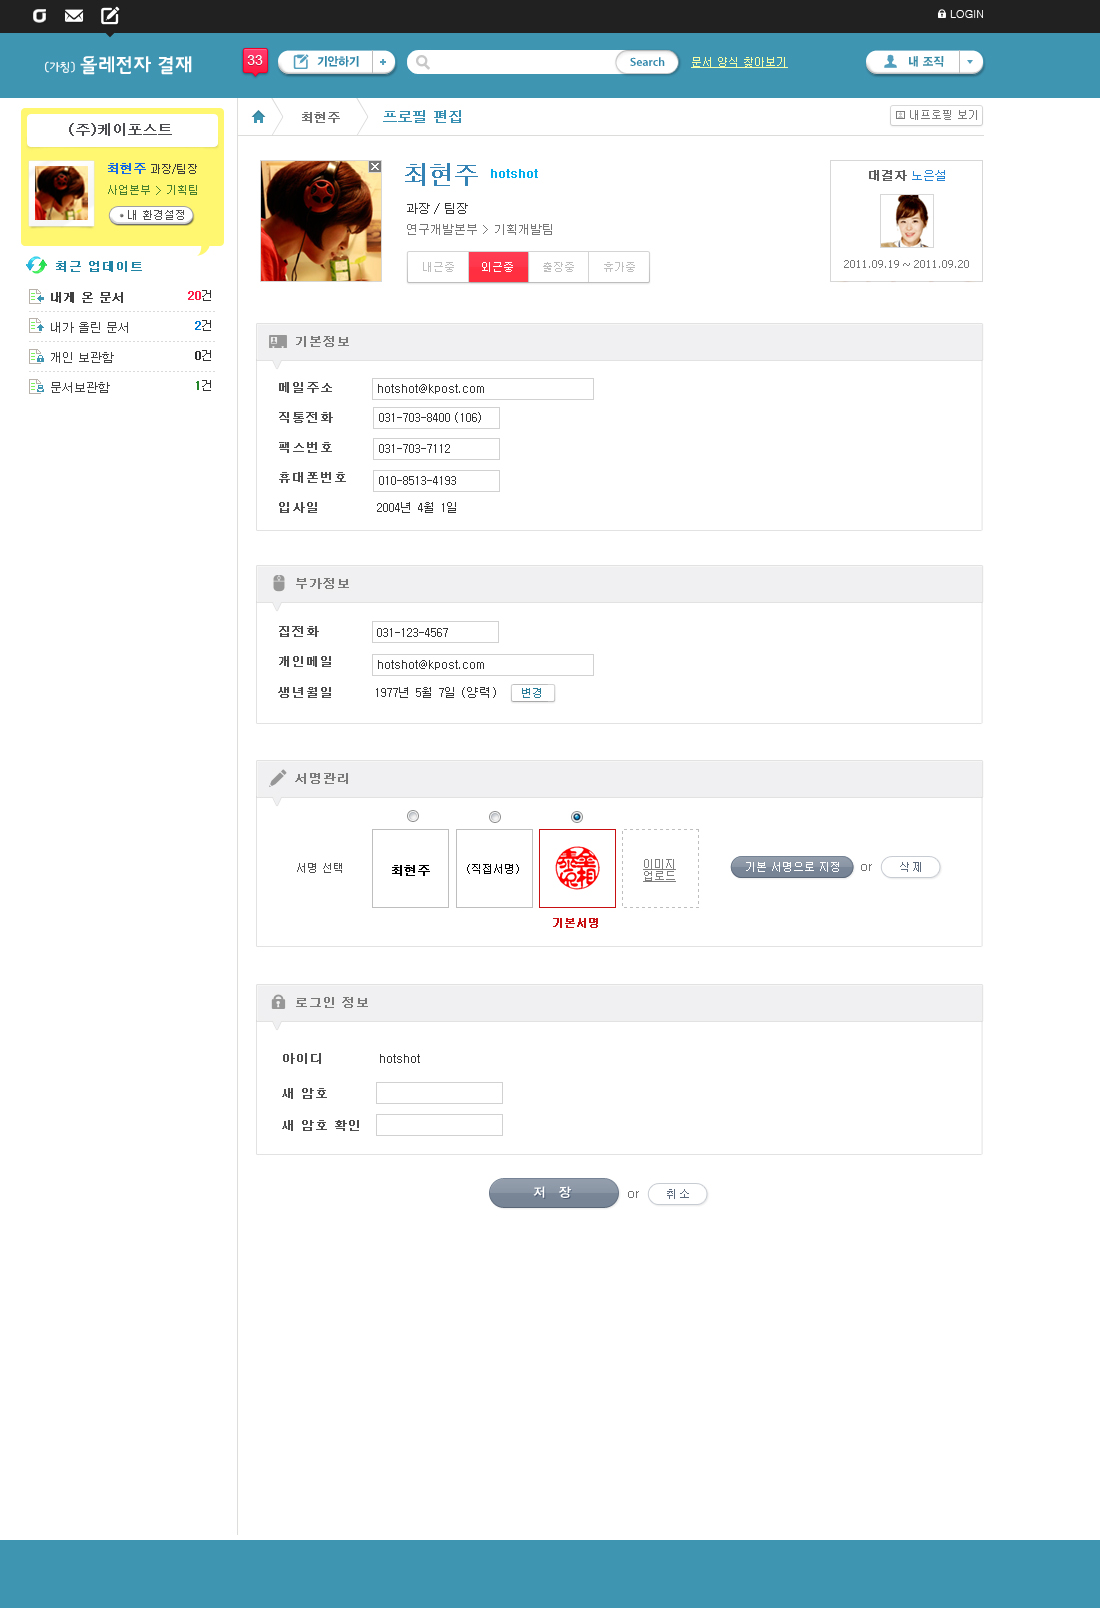
Task: Switch status to 출장중 tab
Action: pos(558,267)
